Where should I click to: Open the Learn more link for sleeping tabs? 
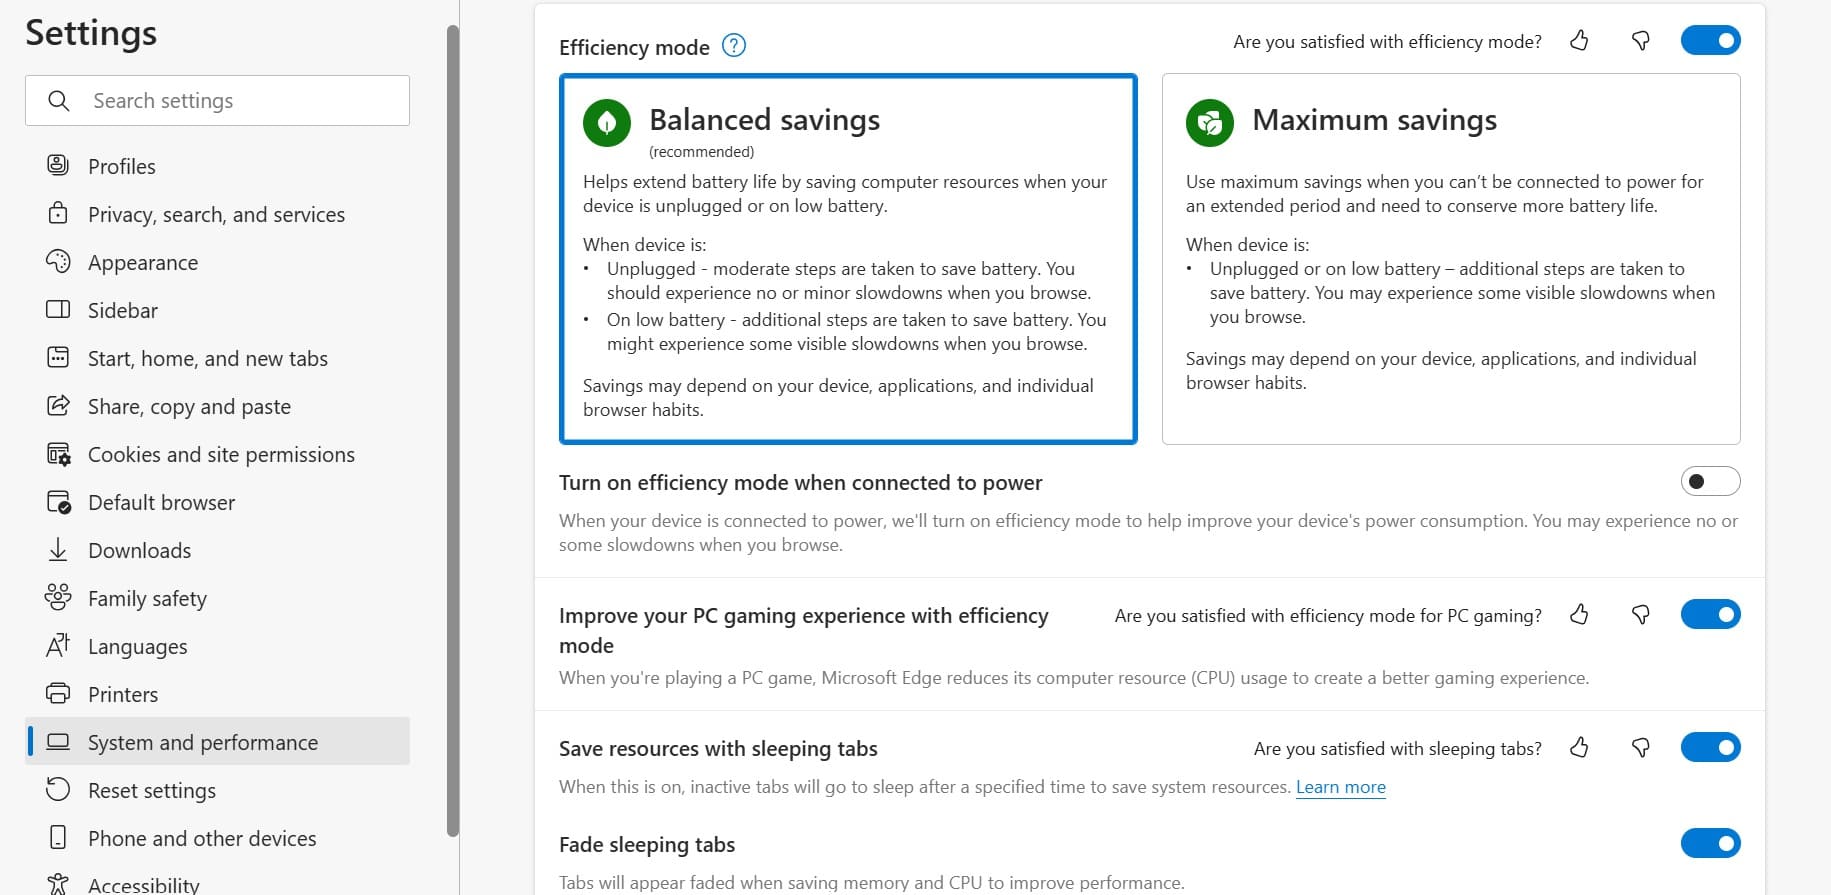click(1340, 787)
